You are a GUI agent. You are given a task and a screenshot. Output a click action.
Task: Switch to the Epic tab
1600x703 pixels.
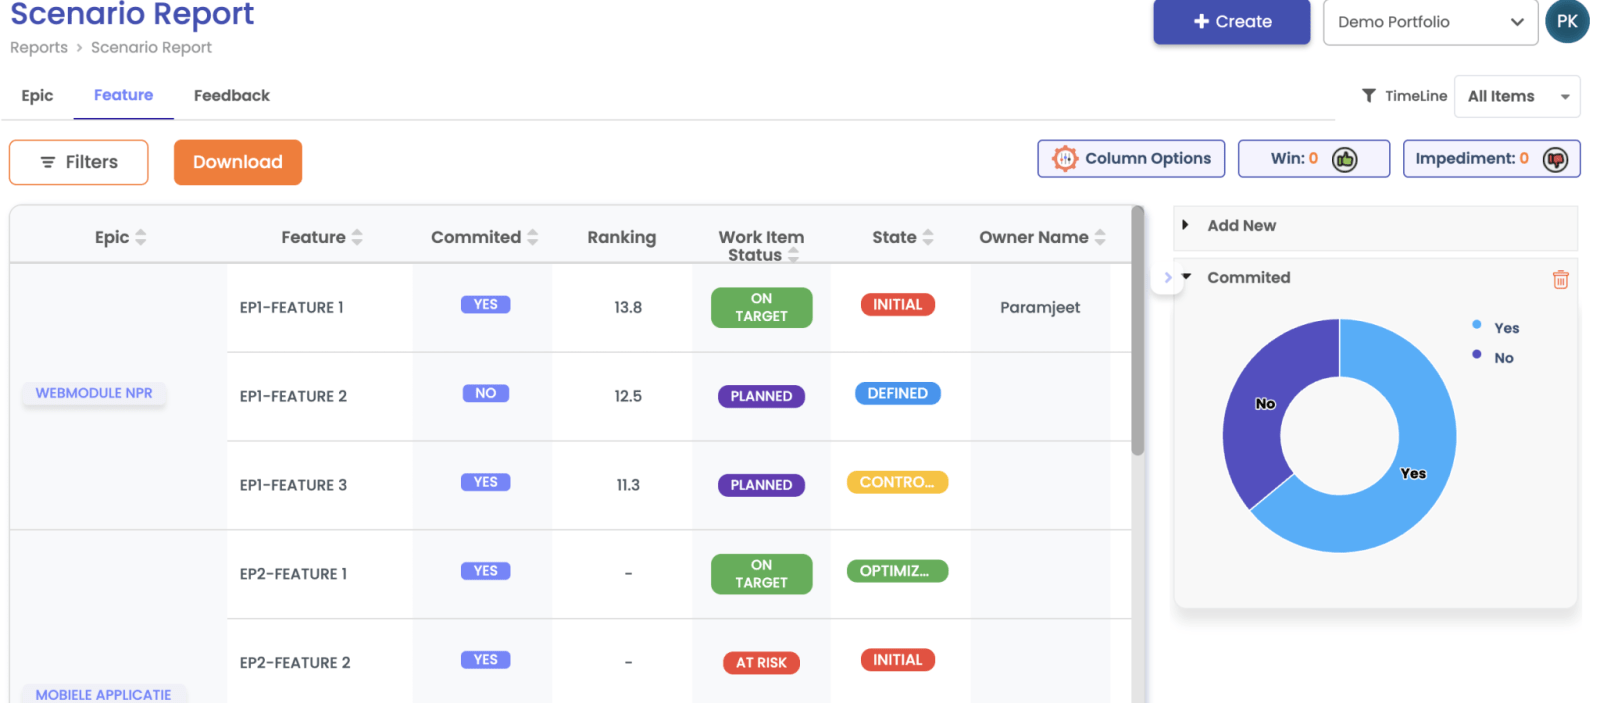[x=37, y=96]
